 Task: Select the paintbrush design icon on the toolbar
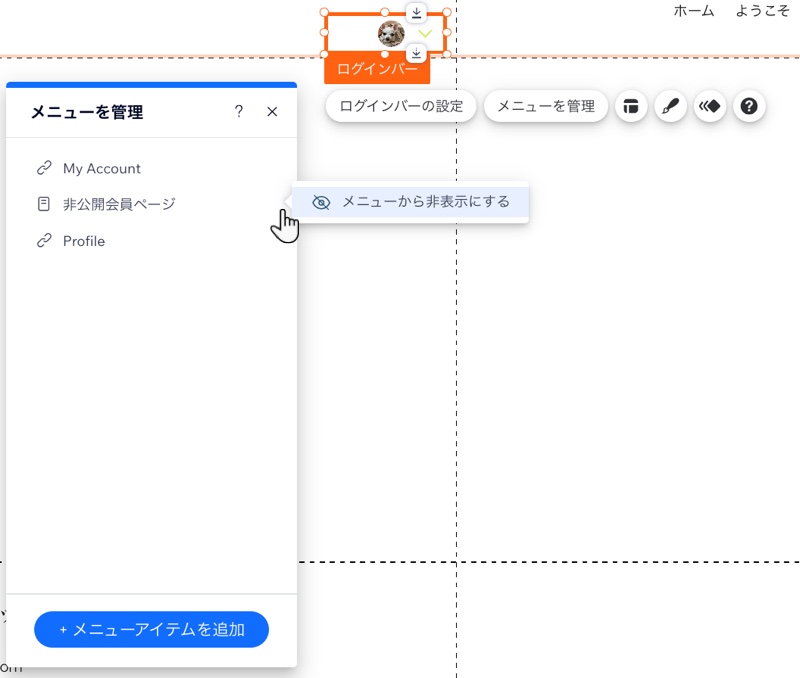pyautogui.click(x=671, y=106)
